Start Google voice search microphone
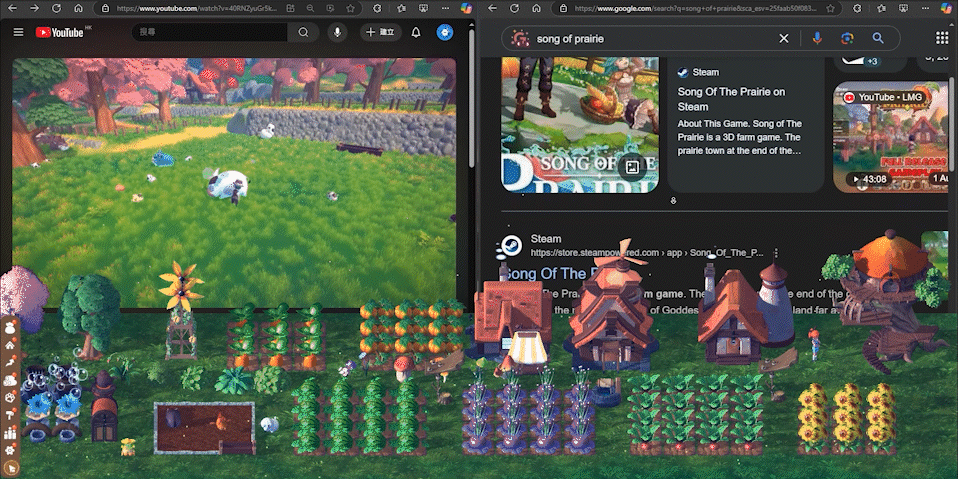This screenshot has width=958, height=479. [817, 38]
